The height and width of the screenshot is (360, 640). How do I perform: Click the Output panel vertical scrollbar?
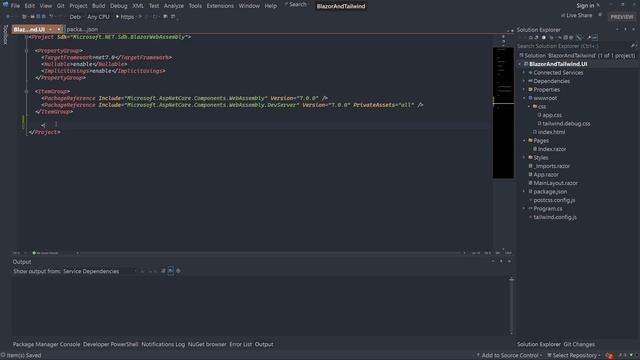pos(511,306)
